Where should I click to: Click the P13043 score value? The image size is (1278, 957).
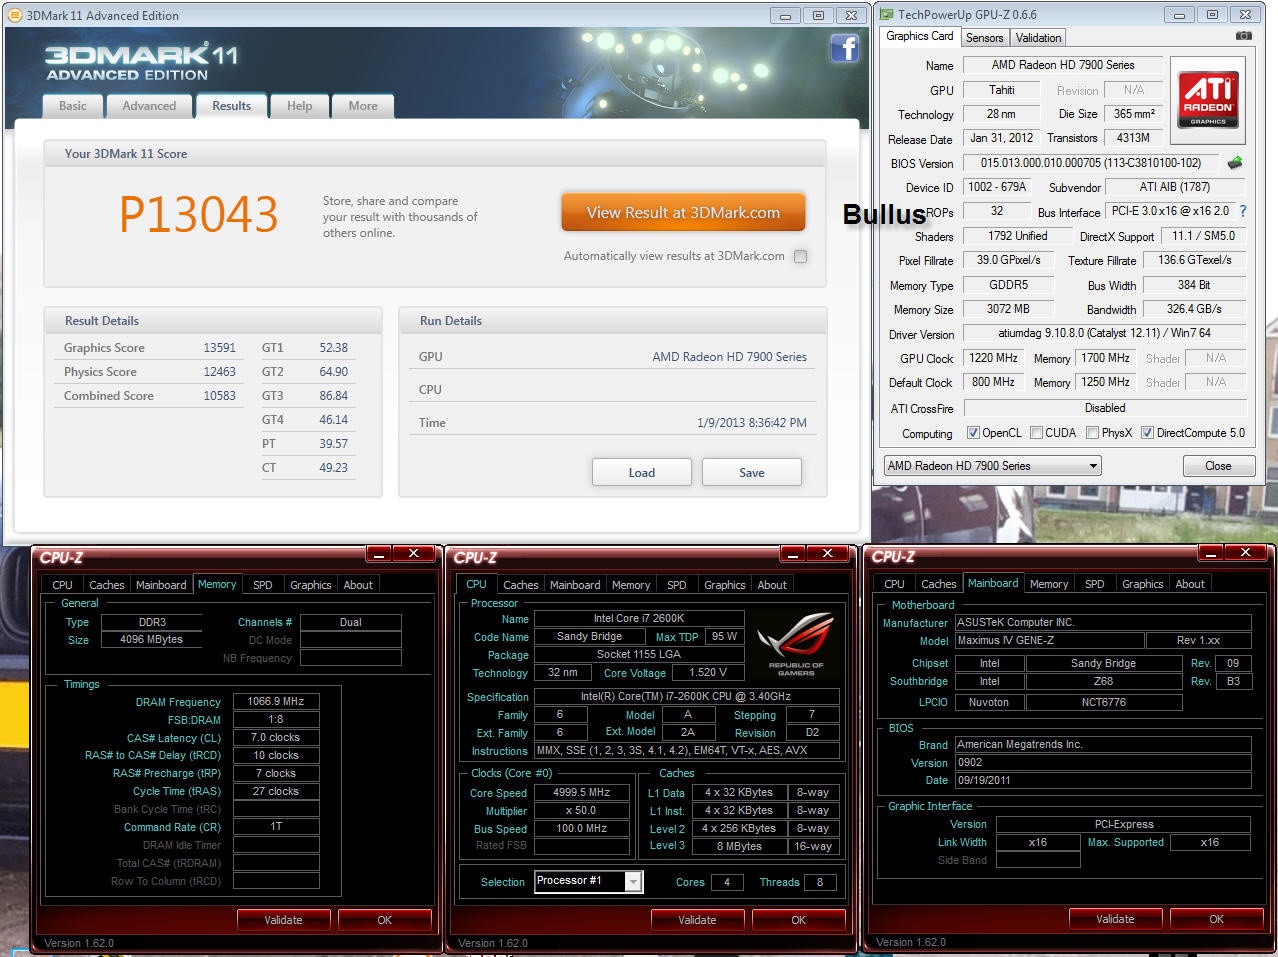coord(198,214)
